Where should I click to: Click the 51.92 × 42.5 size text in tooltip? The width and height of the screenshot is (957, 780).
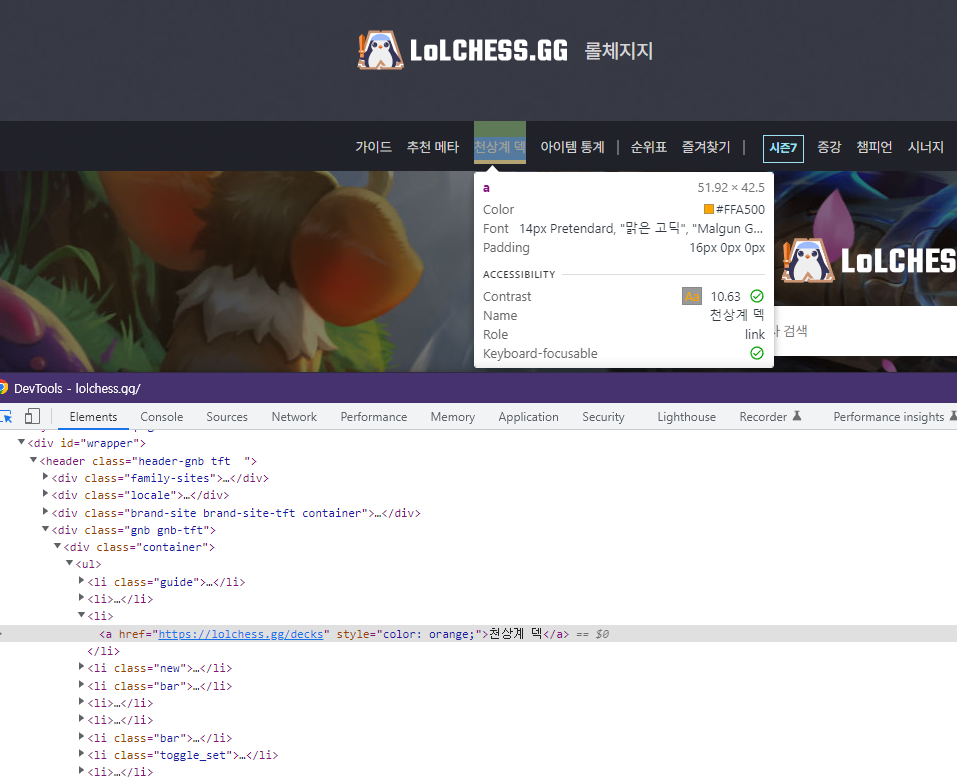[x=731, y=187]
